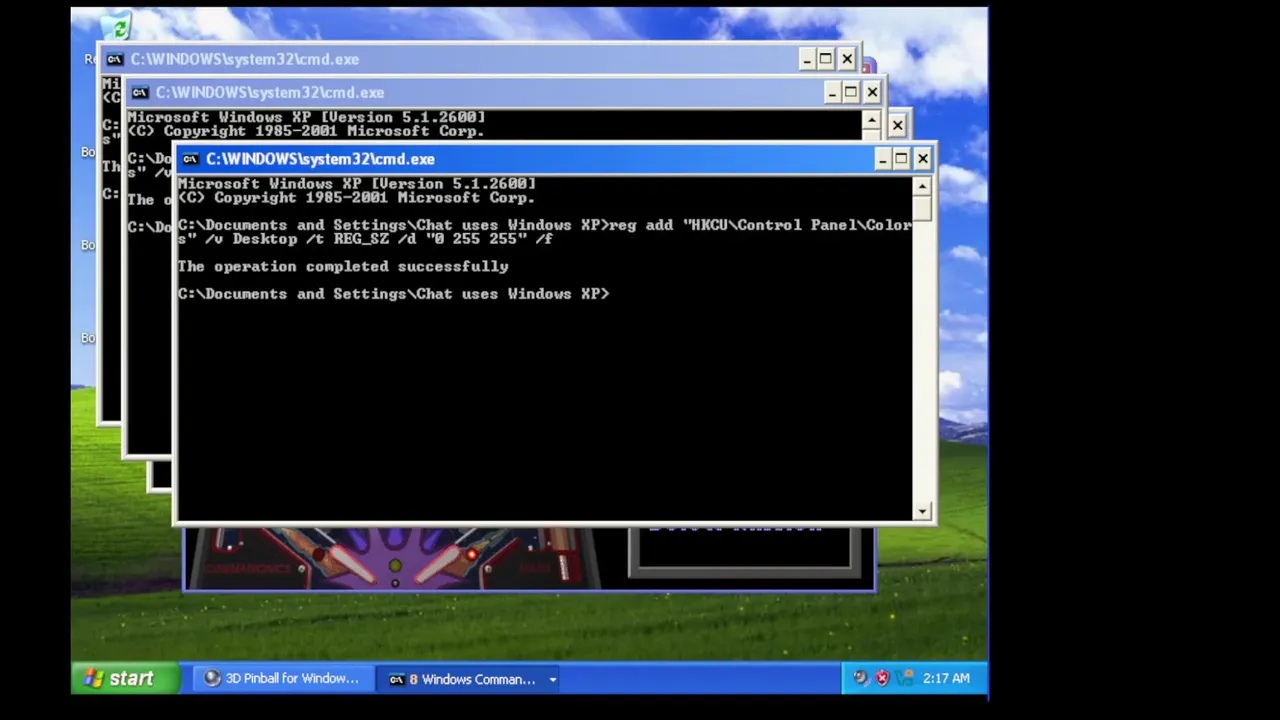Expand the Command Prompt group dropdown arrow

pos(552,680)
